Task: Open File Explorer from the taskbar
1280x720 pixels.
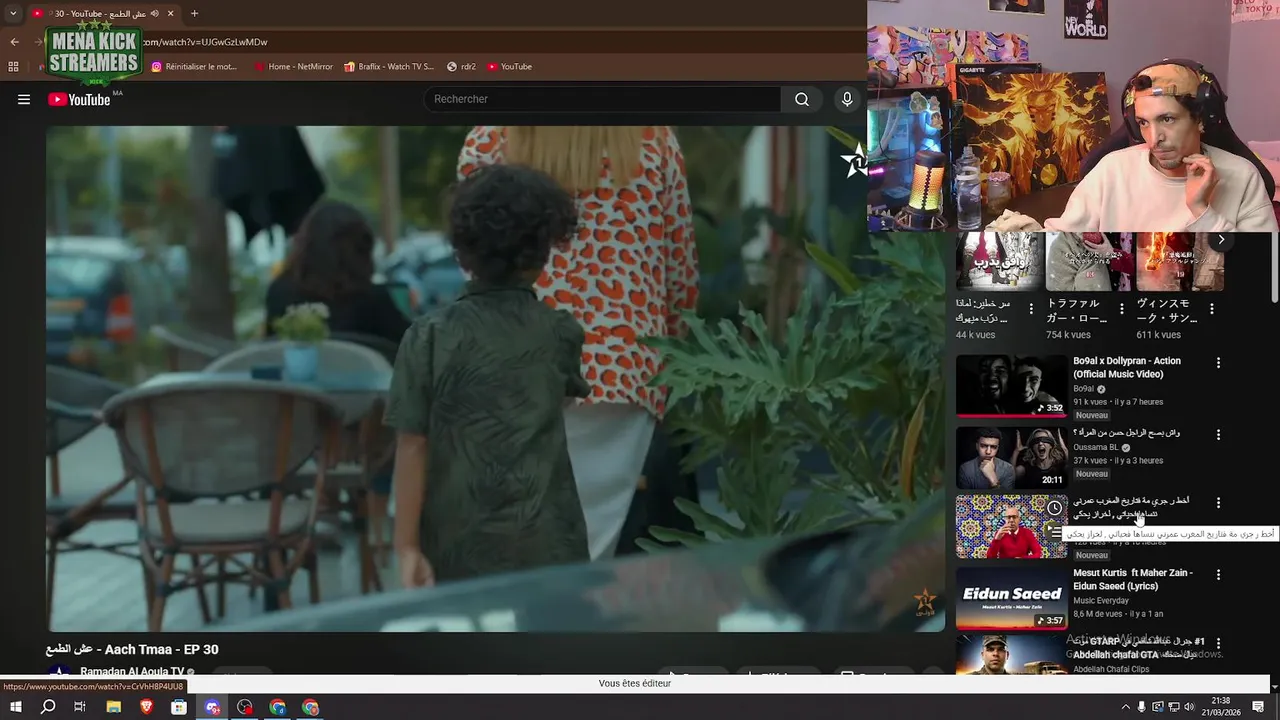Action: 114,707
